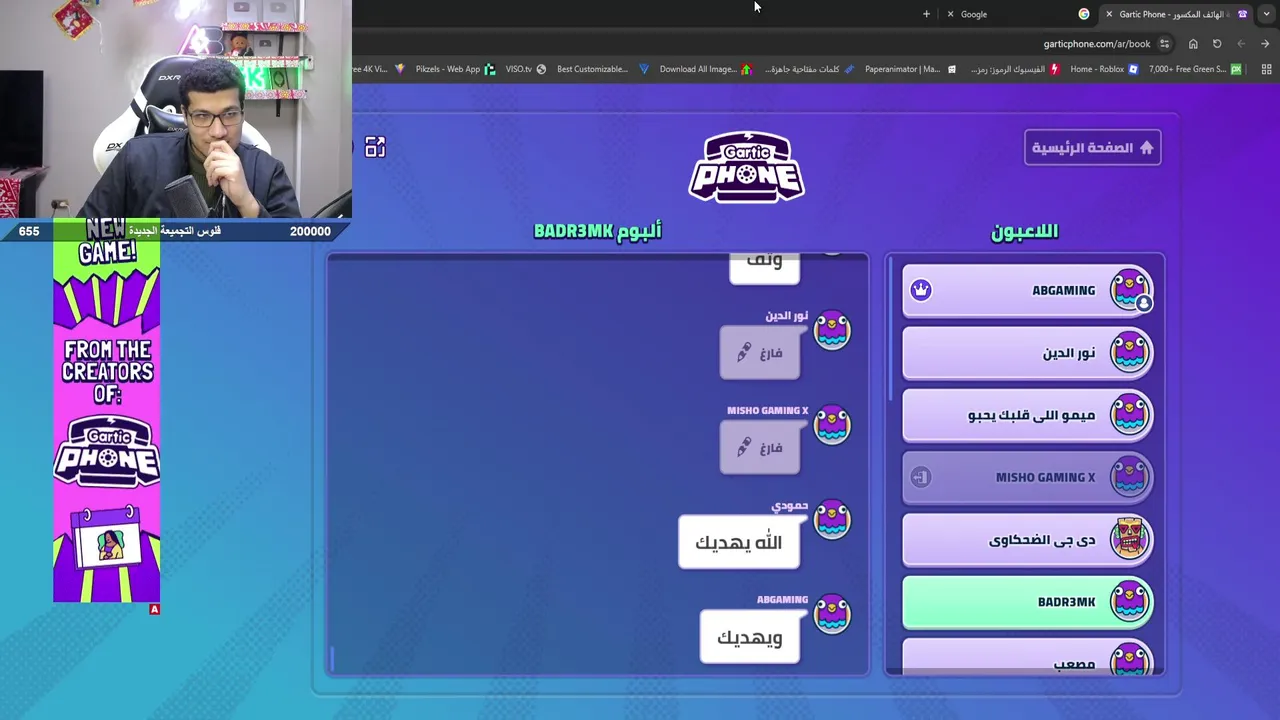
Task: Click the Gartic Phone ad banner on the left
Action: click(x=107, y=411)
